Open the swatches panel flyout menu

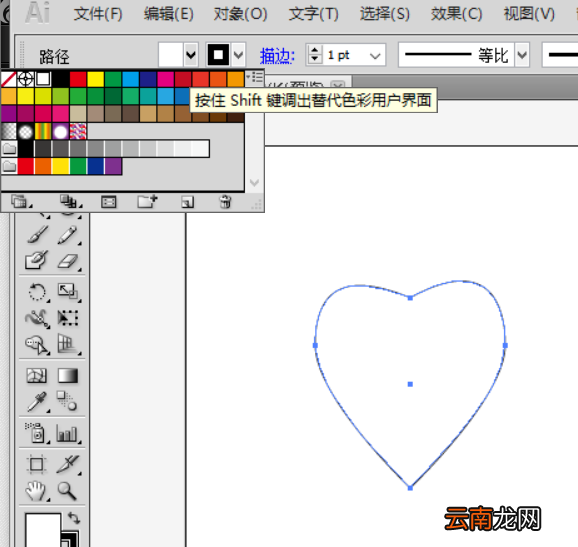coord(254,77)
